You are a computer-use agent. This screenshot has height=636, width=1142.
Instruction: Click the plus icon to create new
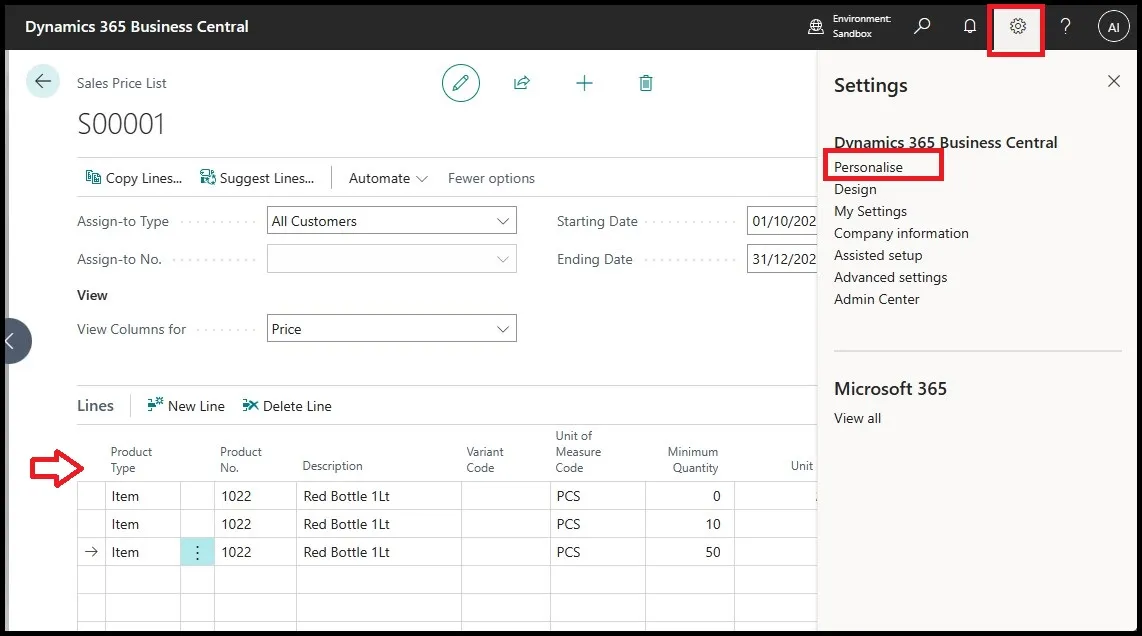tap(584, 83)
